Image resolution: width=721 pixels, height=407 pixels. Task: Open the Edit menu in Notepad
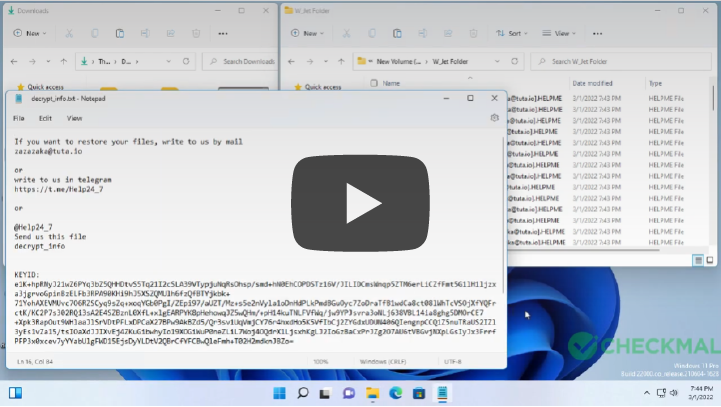[x=45, y=118]
